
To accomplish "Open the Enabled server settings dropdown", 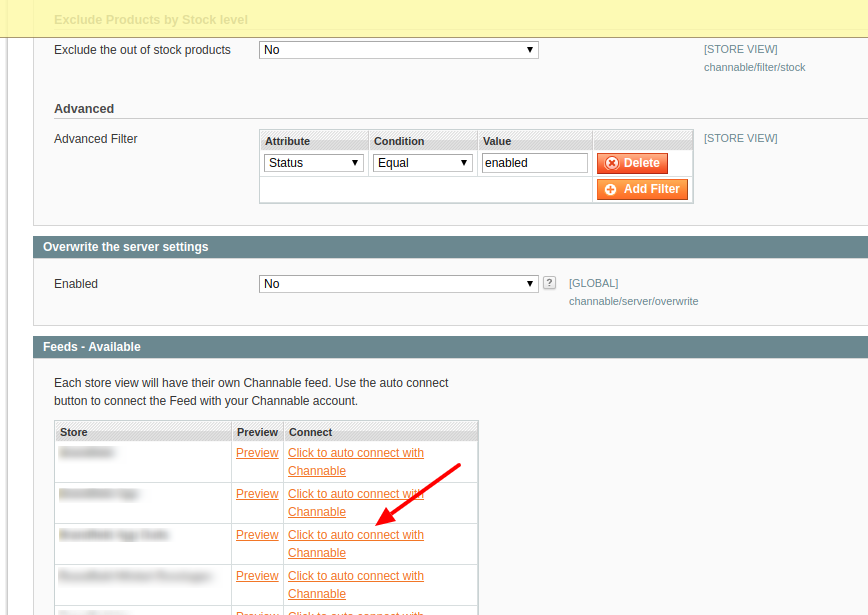I will click(398, 283).
